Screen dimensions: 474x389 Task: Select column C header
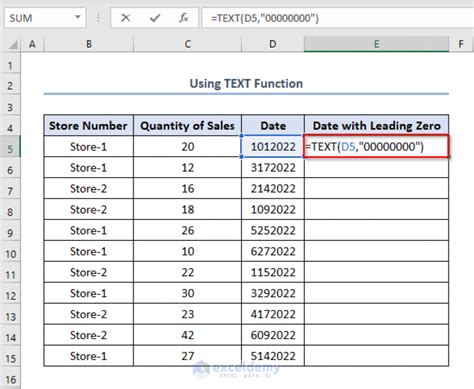coord(188,44)
